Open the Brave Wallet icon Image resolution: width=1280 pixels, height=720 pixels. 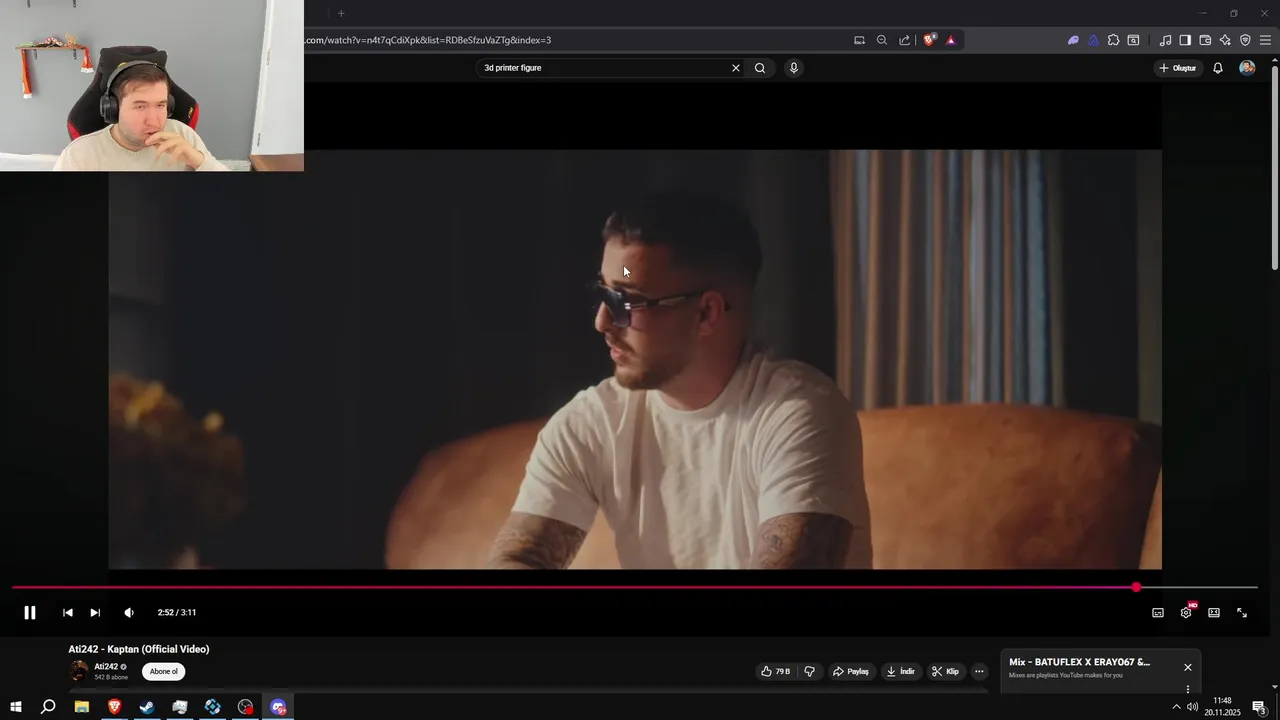click(x=1205, y=40)
